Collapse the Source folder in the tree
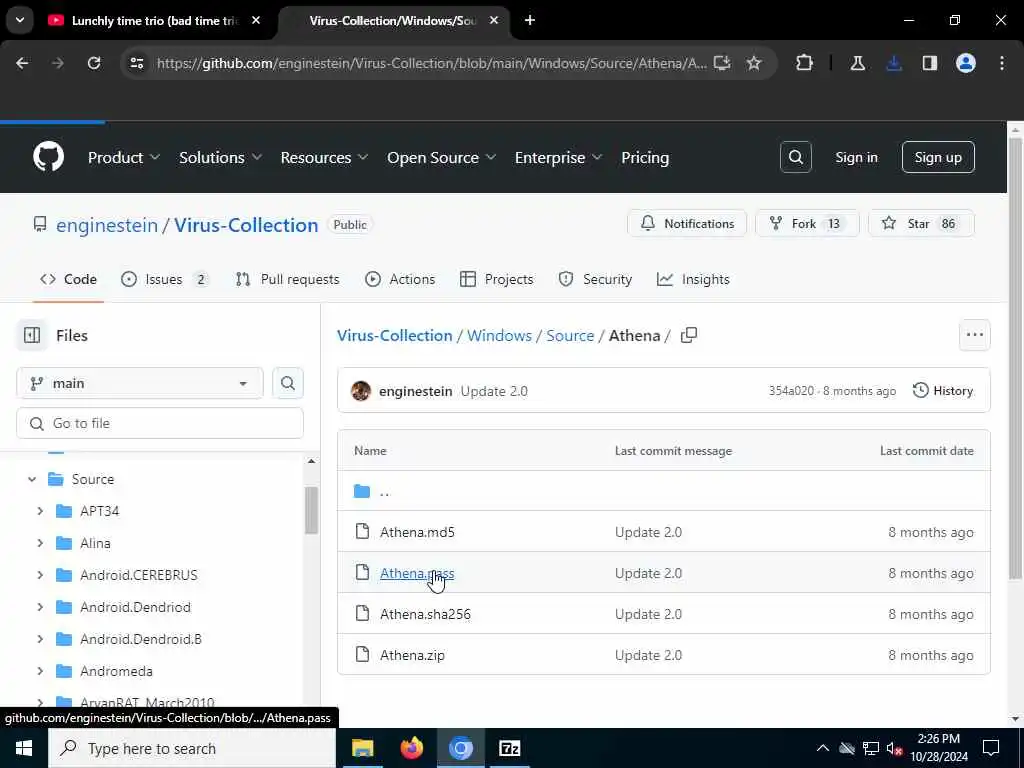This screenshot has height=768, width=1024. [x=32, y=479]
